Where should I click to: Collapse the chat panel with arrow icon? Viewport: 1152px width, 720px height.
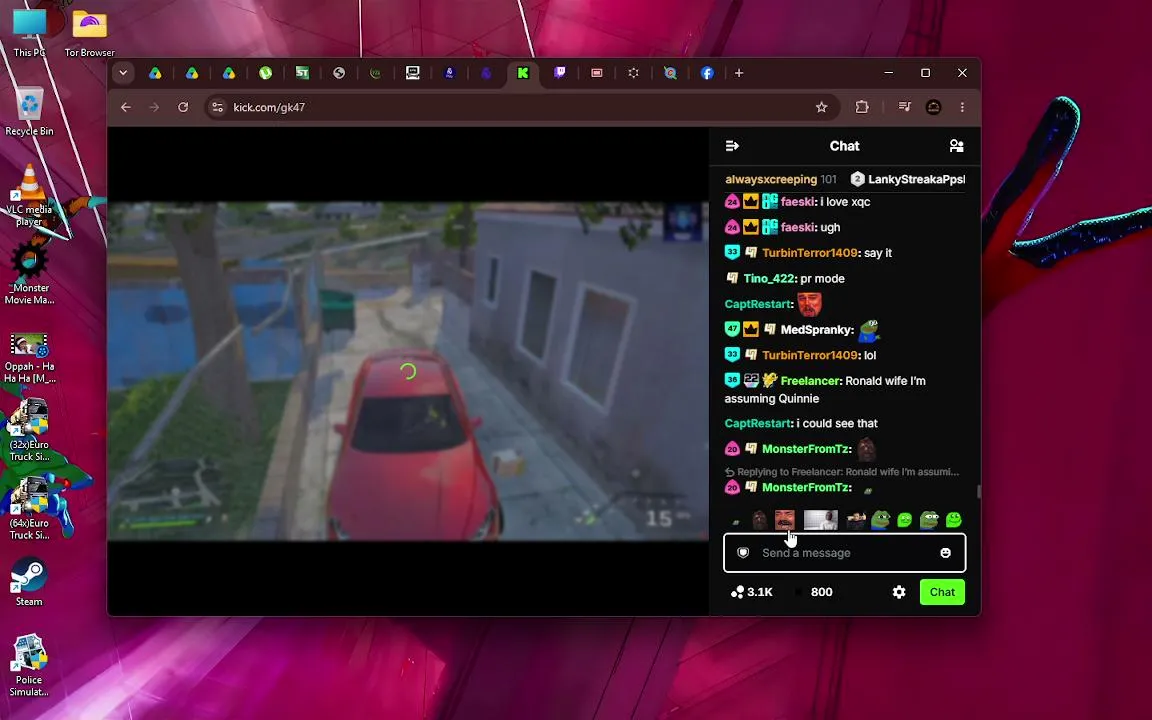[x=732, y=146]
